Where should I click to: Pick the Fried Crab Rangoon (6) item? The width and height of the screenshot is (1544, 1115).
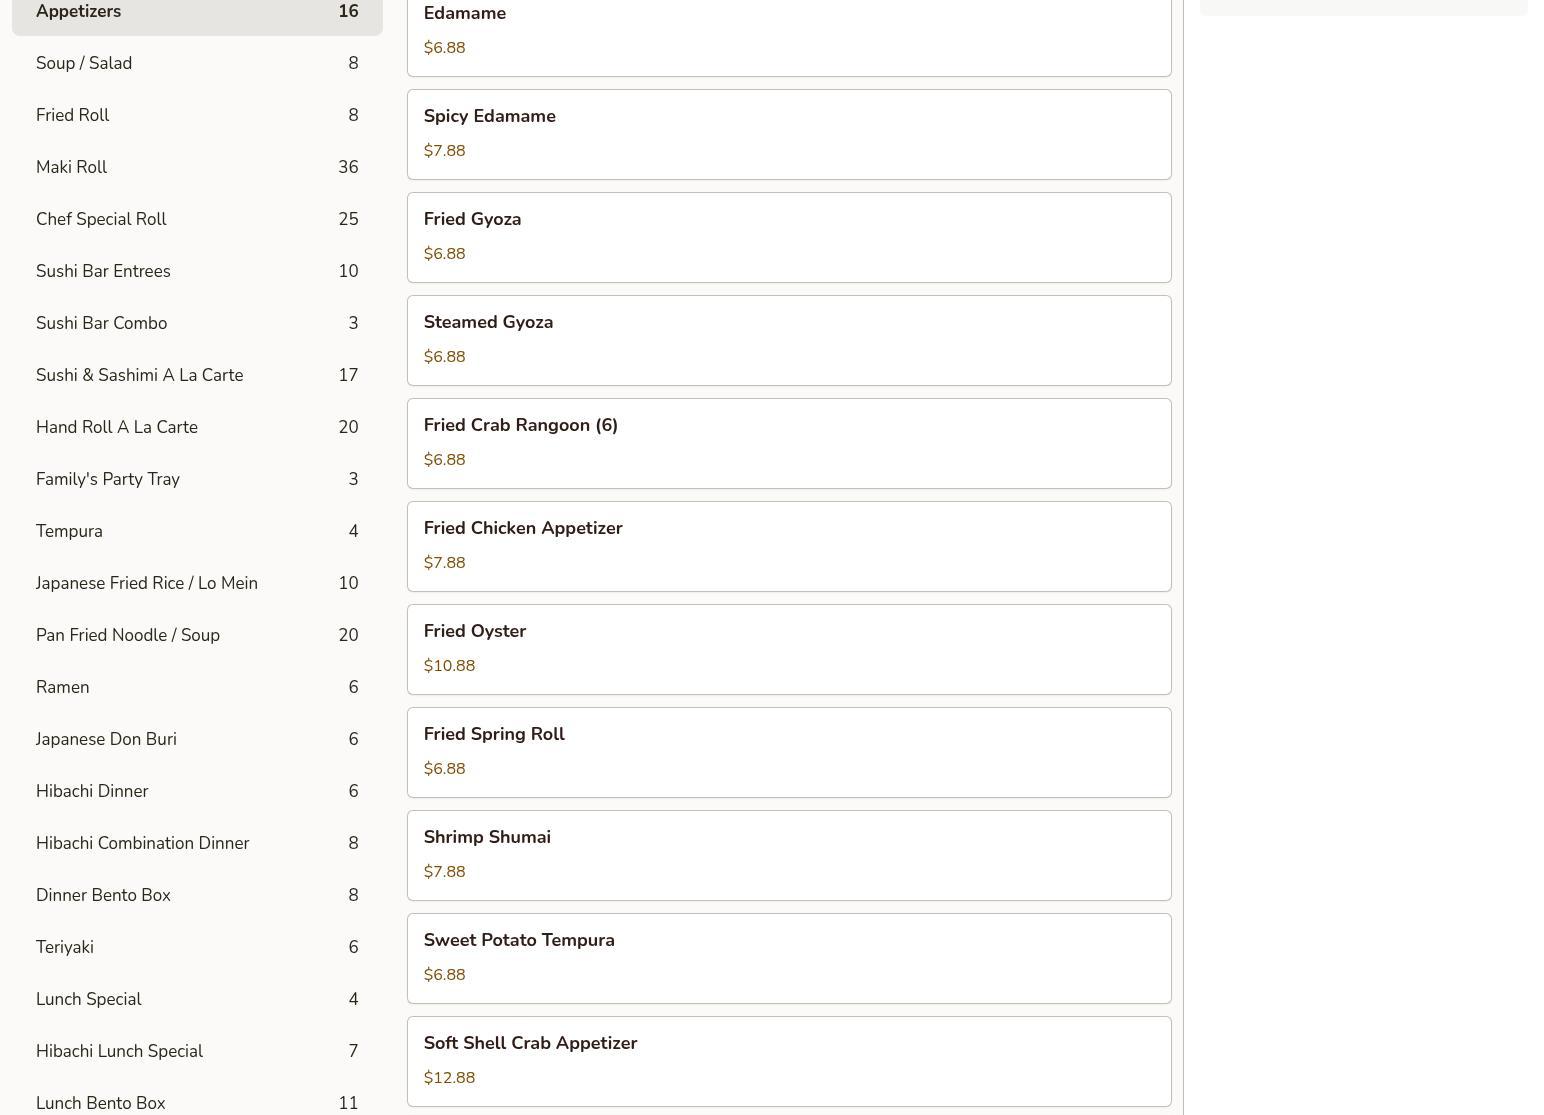coord(789,443)
